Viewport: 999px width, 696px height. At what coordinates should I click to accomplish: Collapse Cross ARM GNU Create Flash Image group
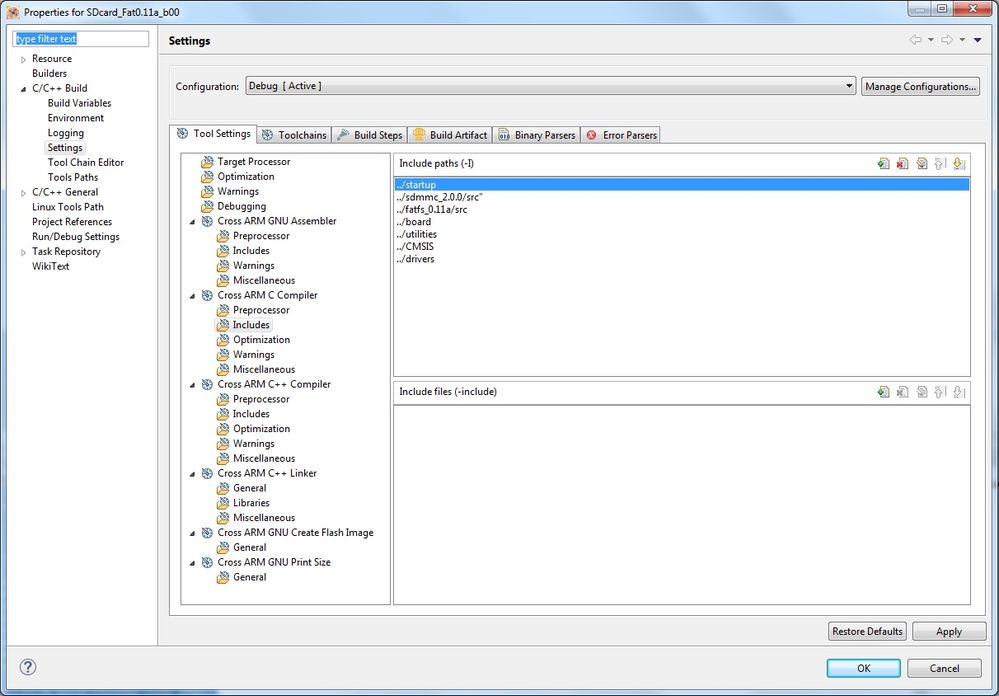192,533
